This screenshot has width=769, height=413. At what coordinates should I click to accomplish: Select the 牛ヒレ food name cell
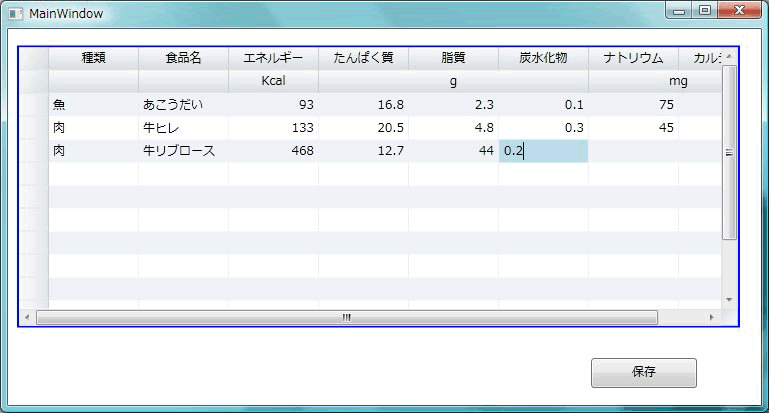pos(183,128)
